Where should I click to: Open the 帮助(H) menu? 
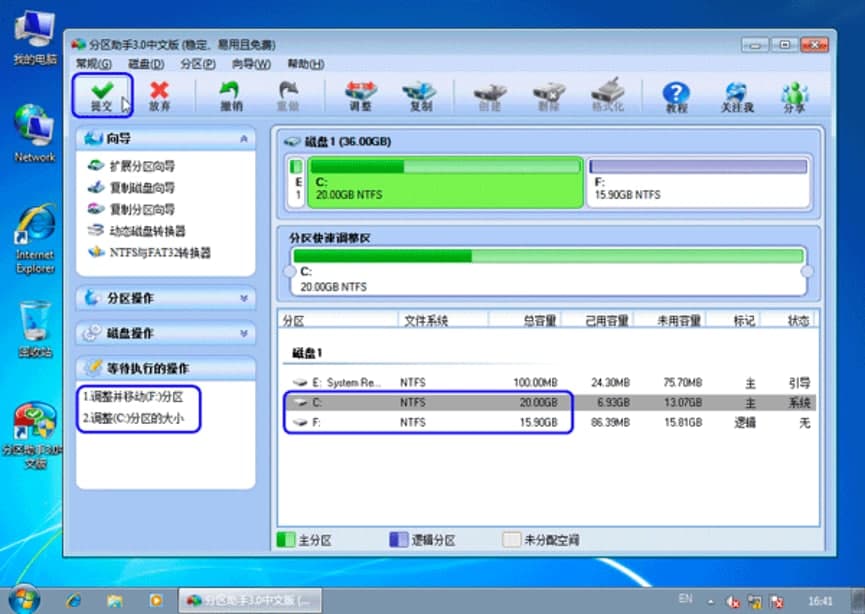point(306,64)
